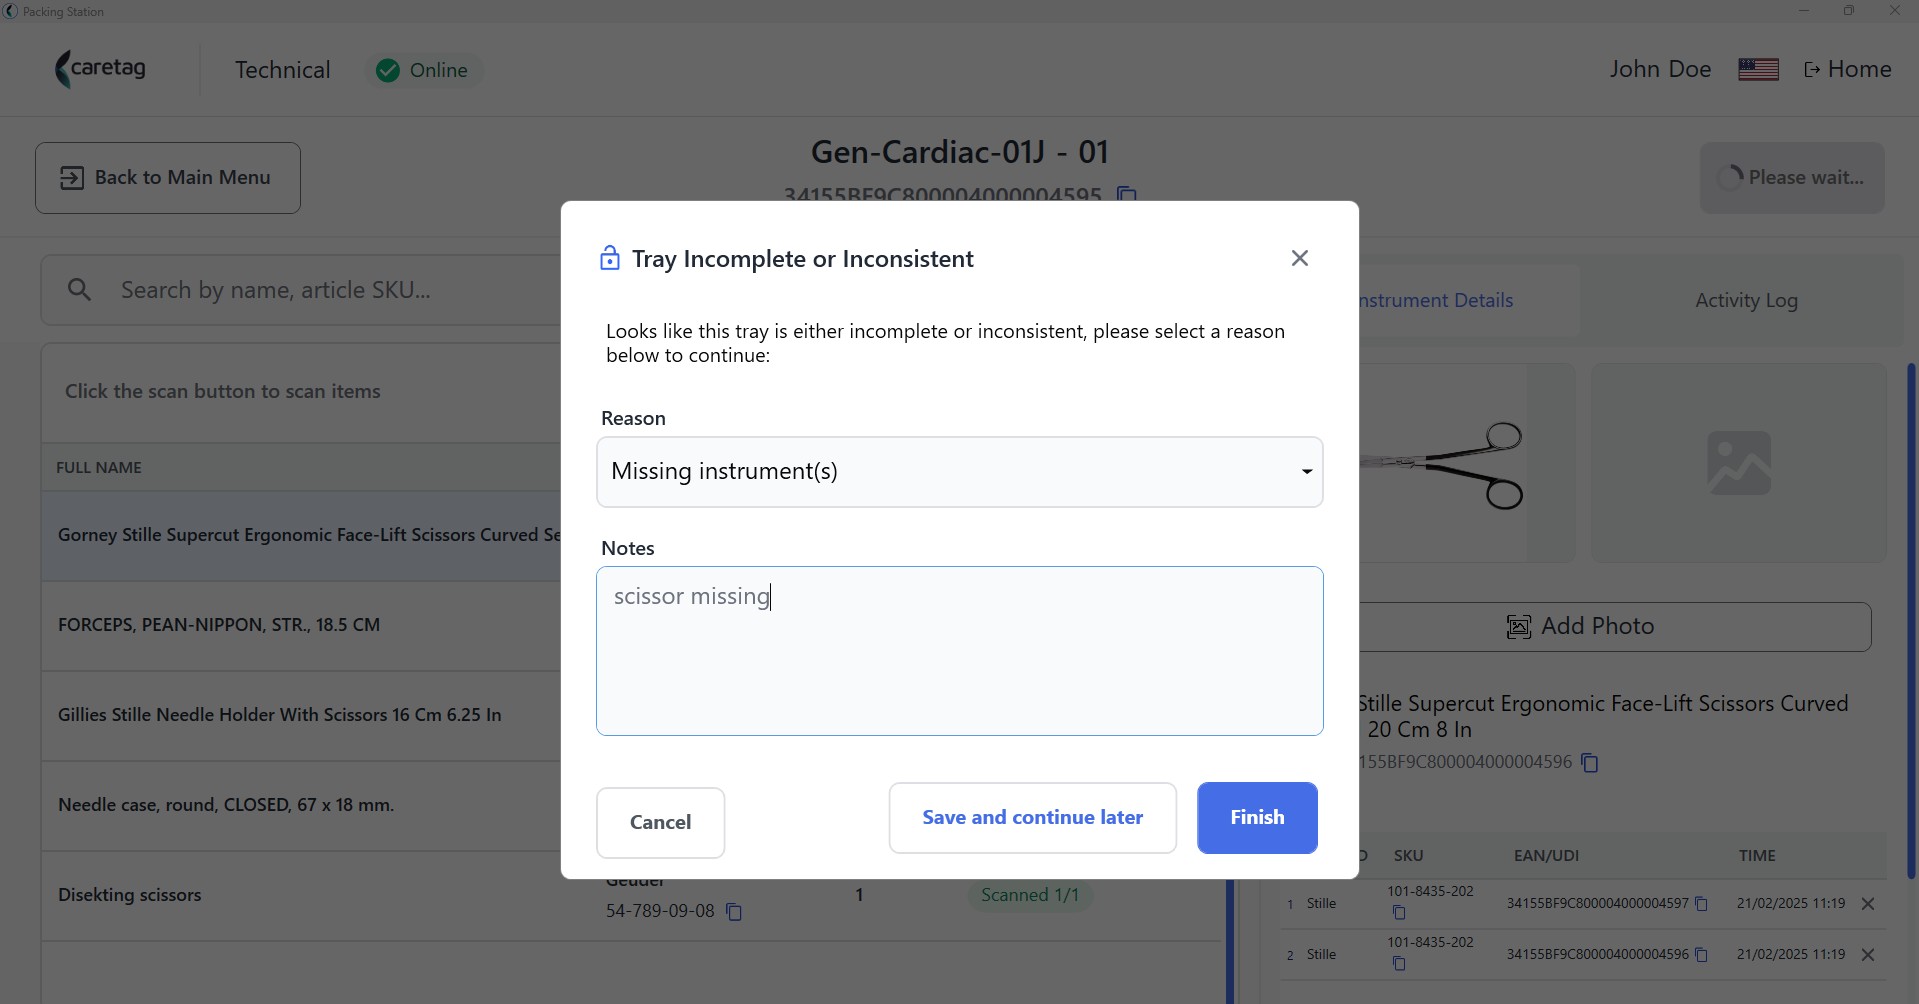
Task: Copy SKU in scan row 1
Action: coord(1399,913)
